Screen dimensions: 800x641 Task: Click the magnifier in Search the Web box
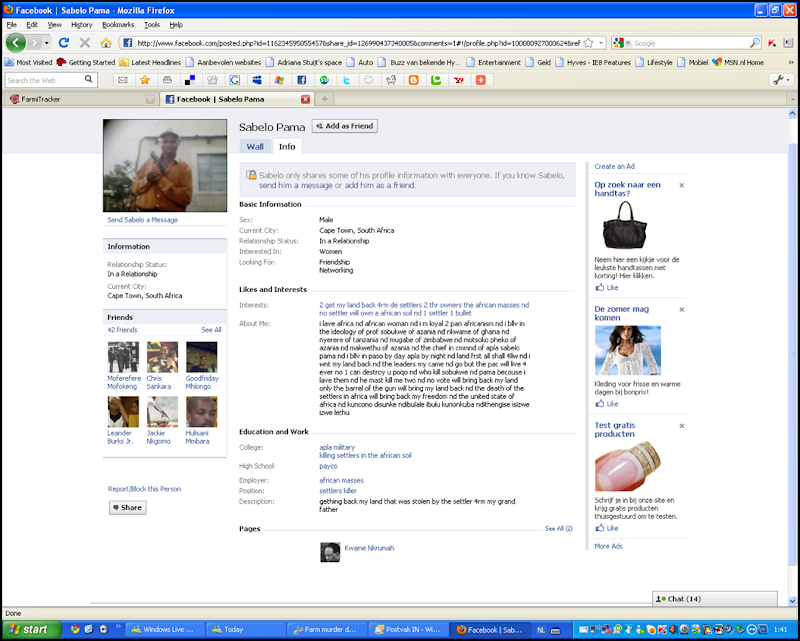[89, 80]
